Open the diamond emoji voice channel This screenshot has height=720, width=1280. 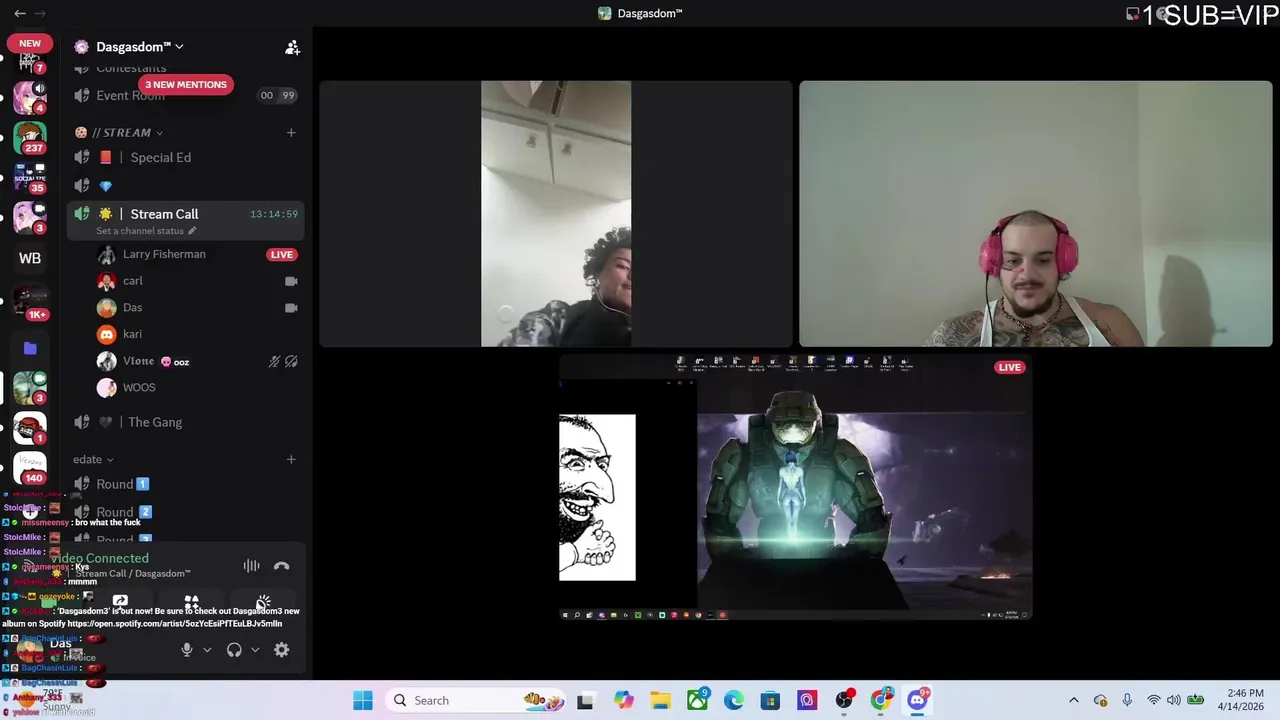185,185
